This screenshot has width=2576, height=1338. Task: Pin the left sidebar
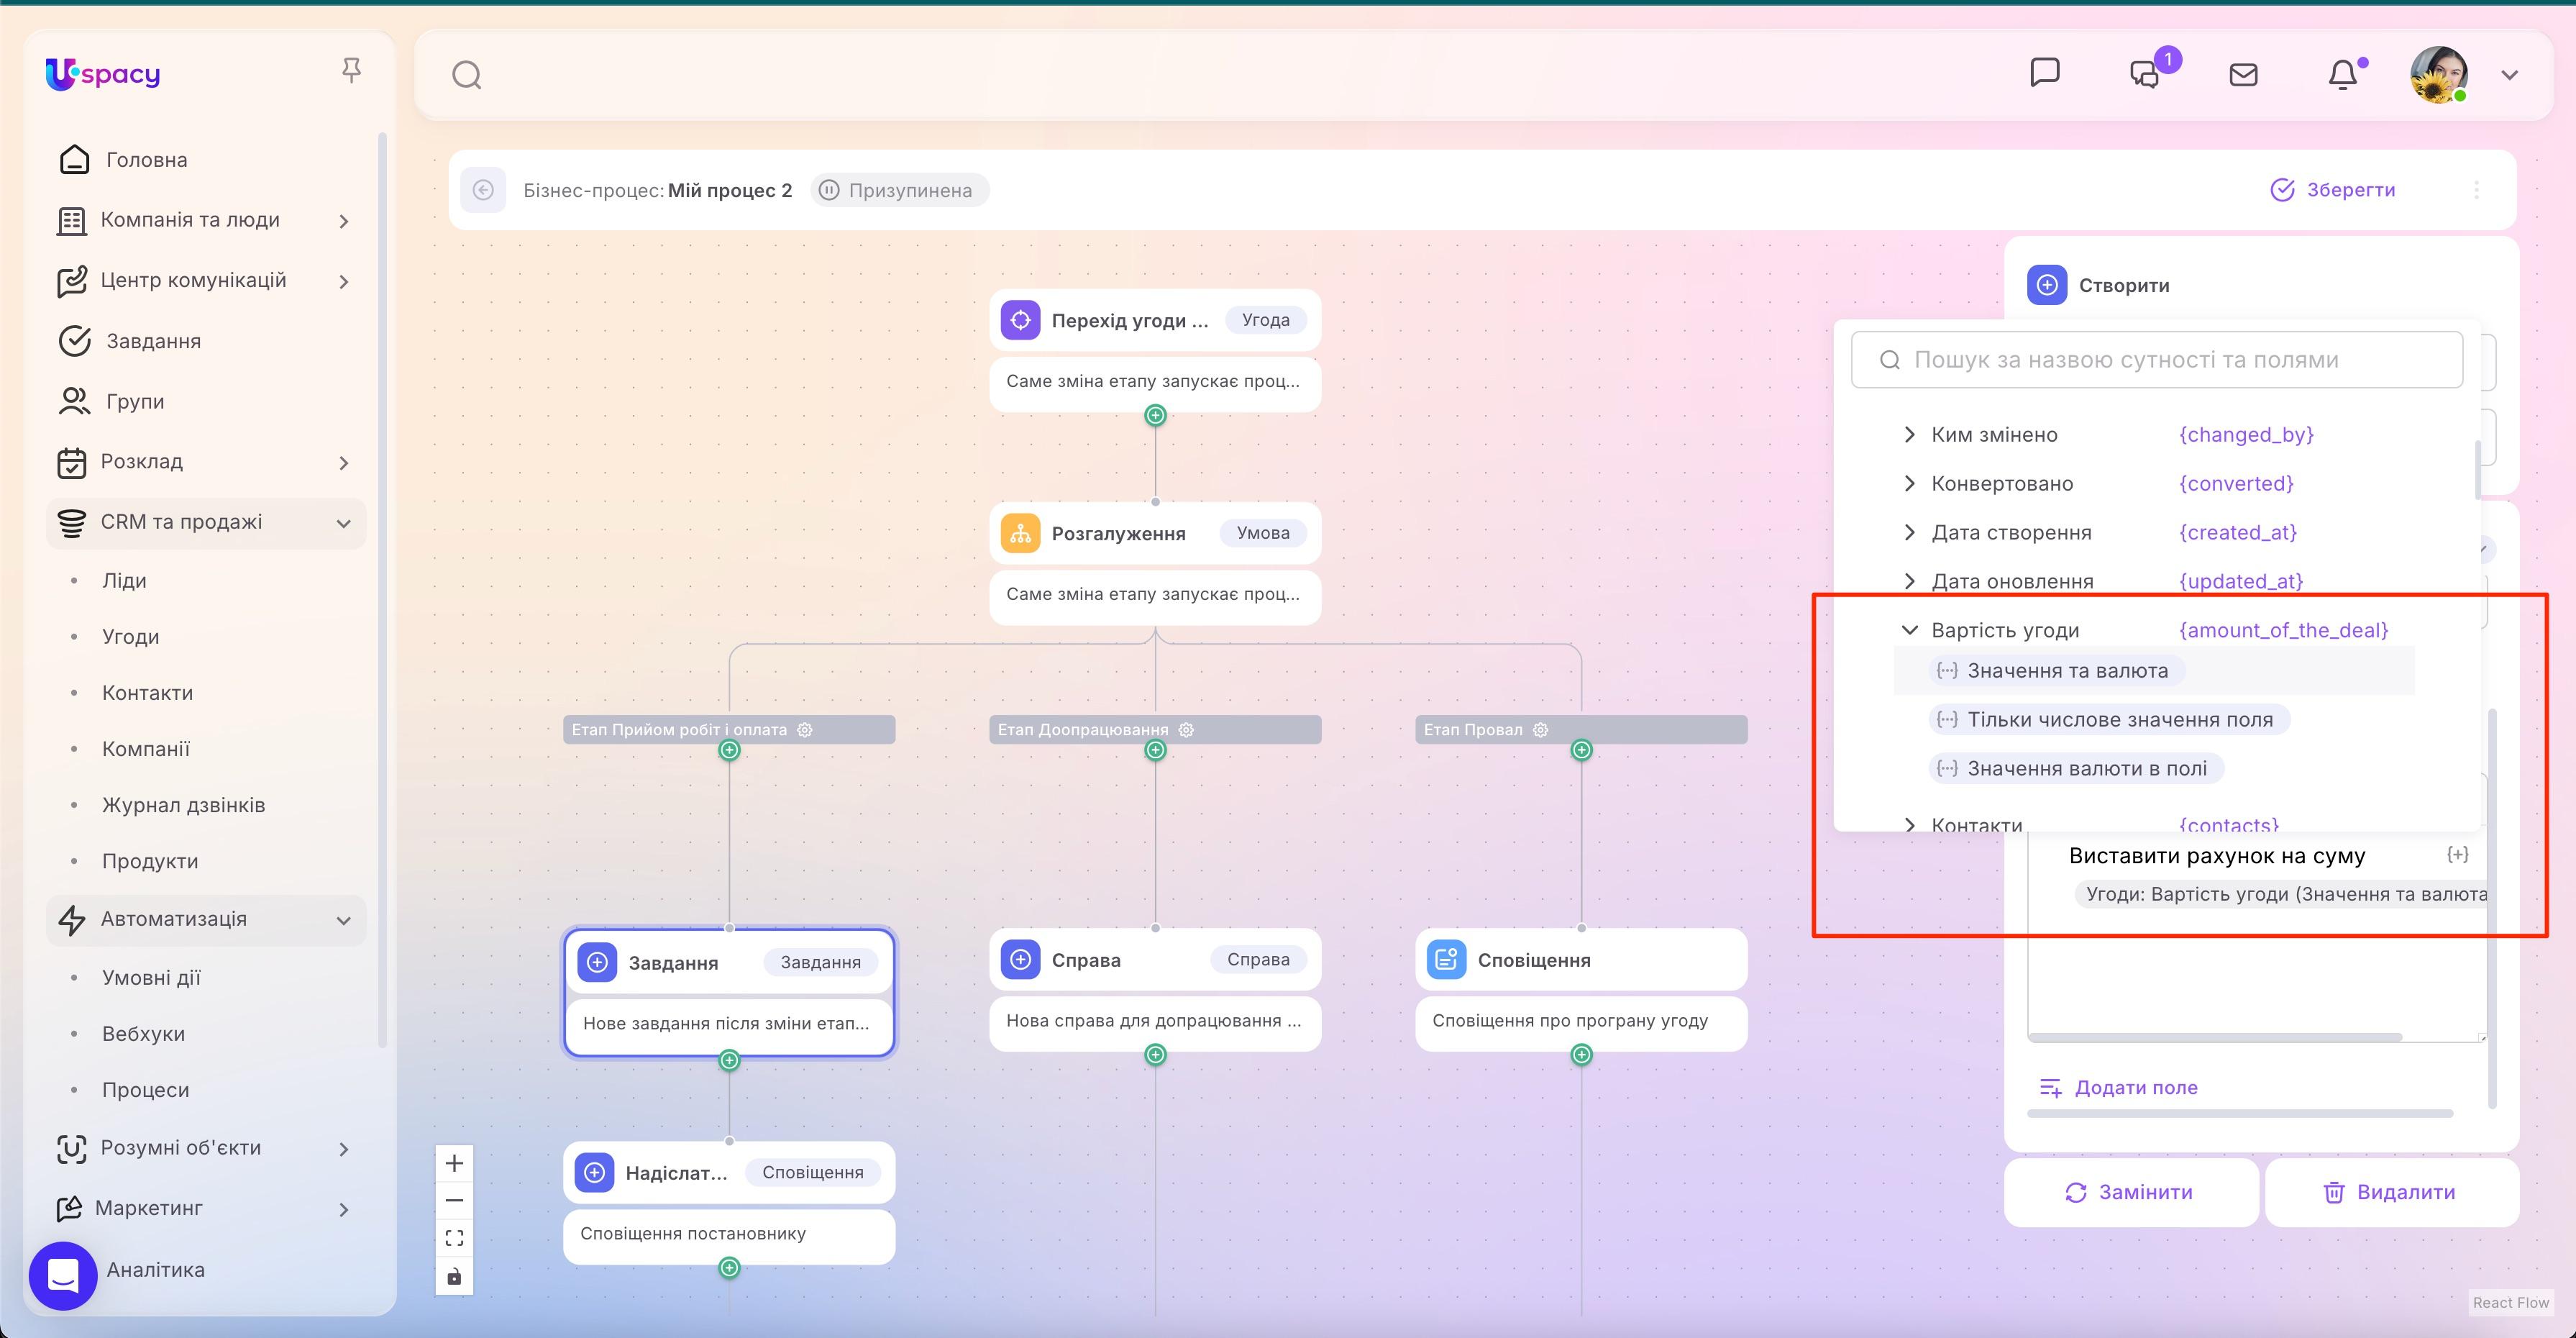pos(352,68)
